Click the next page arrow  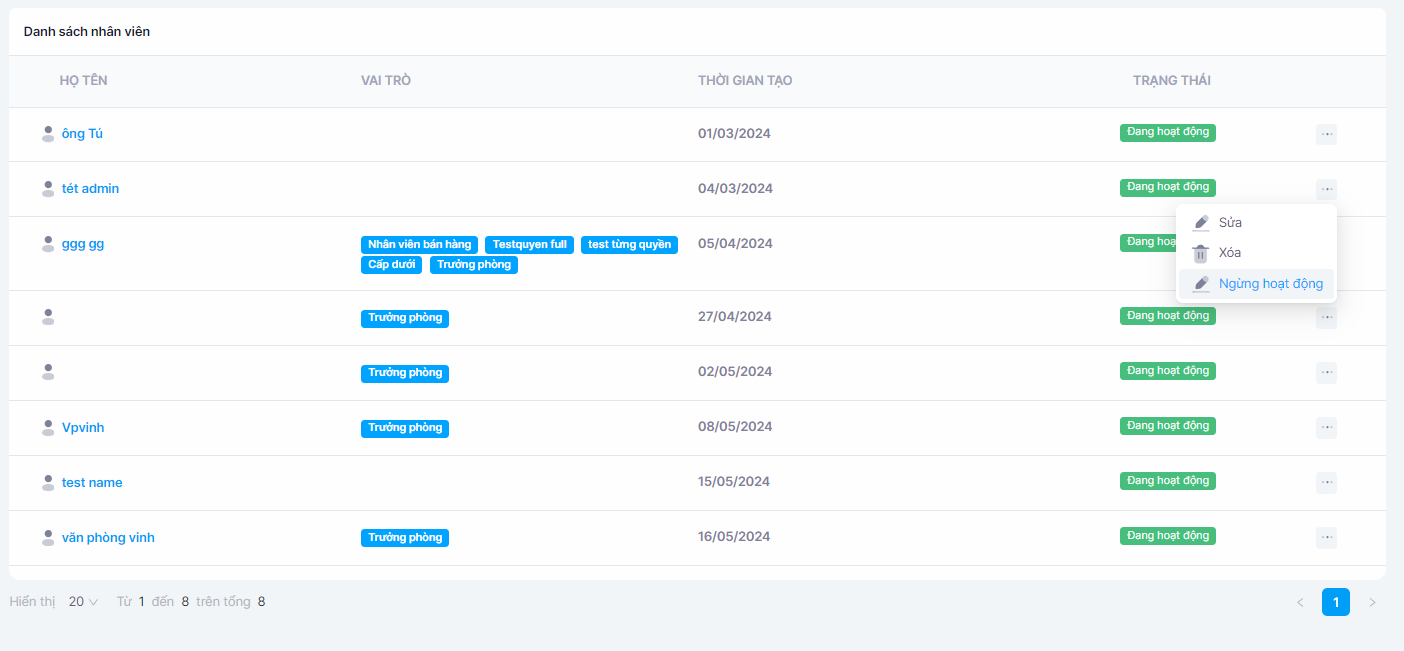point(1372,602)
